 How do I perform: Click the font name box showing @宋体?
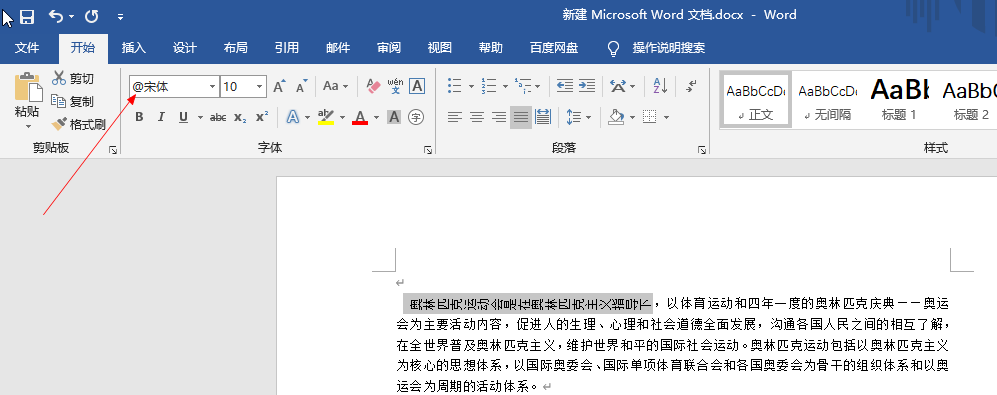coord(168,87)
